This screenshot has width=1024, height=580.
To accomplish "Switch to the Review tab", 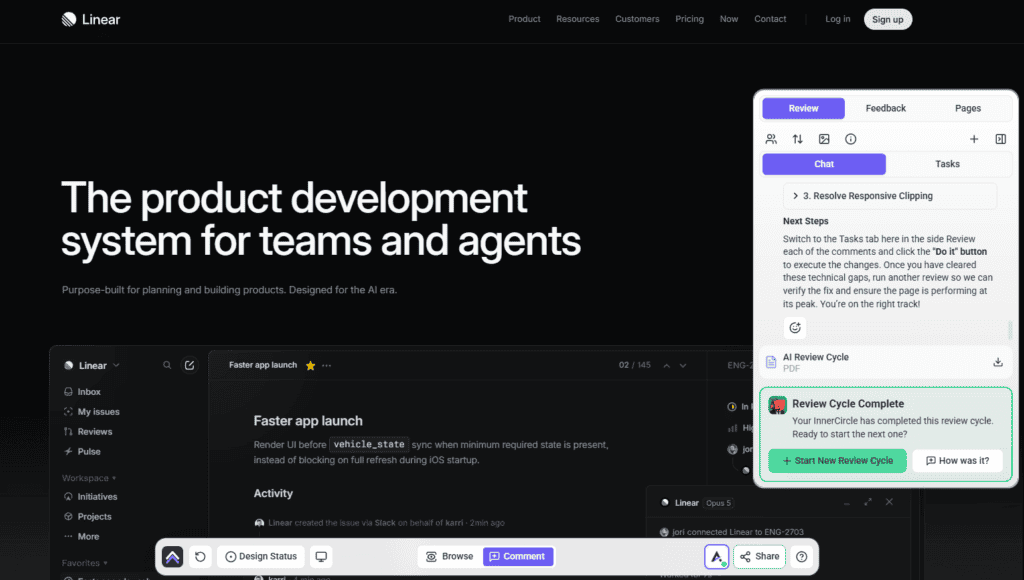I will coord(803,108).
